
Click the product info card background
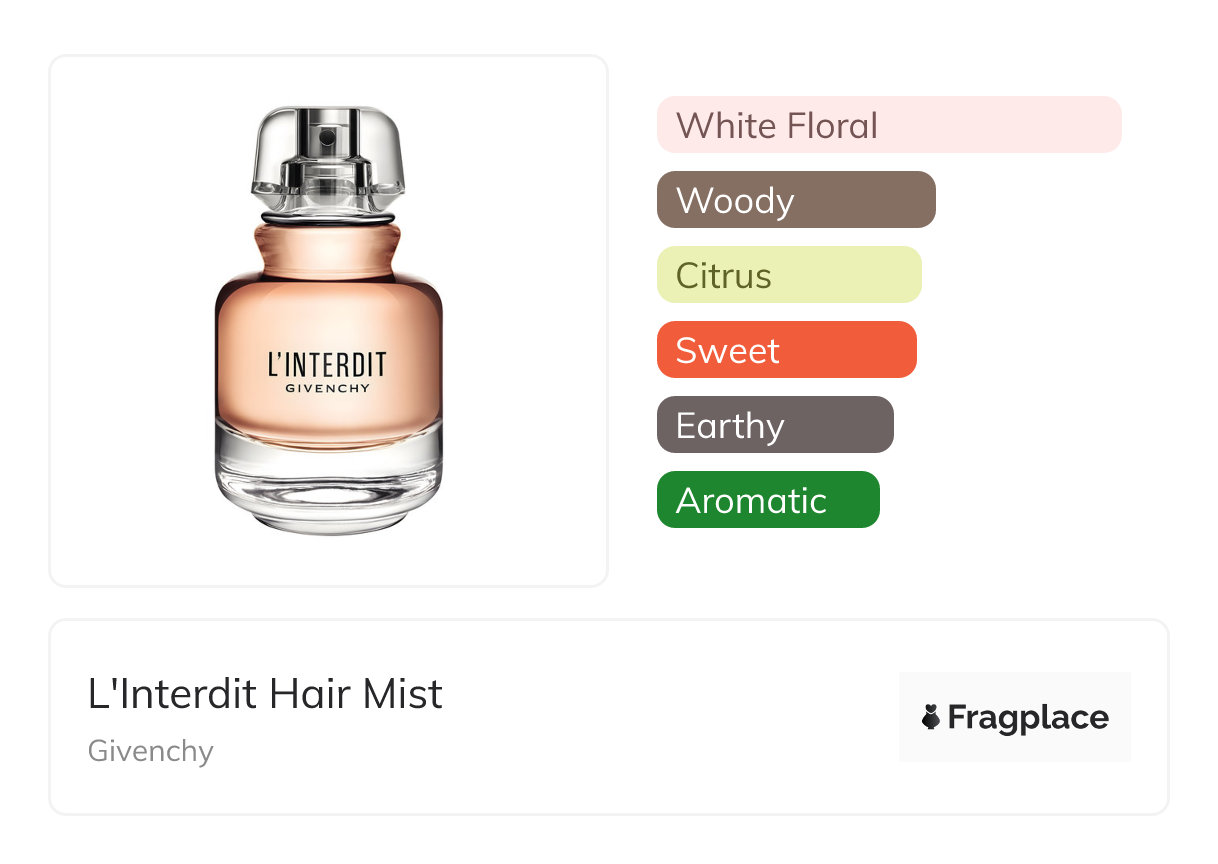tap(608, 717)
